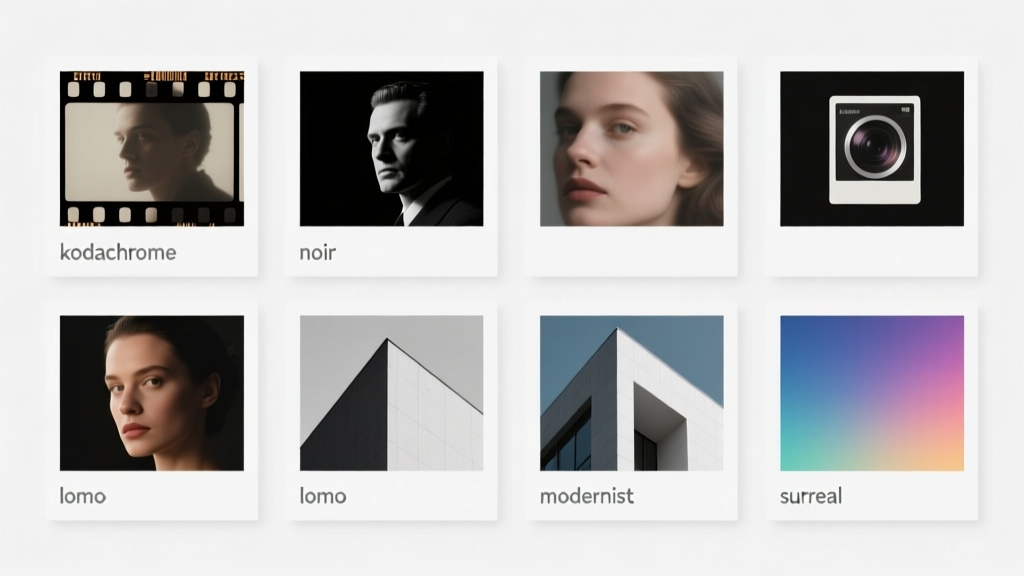The image size is (1024, 576).
Task: Open the modernist building thumbnail
Action: [632, 393]
